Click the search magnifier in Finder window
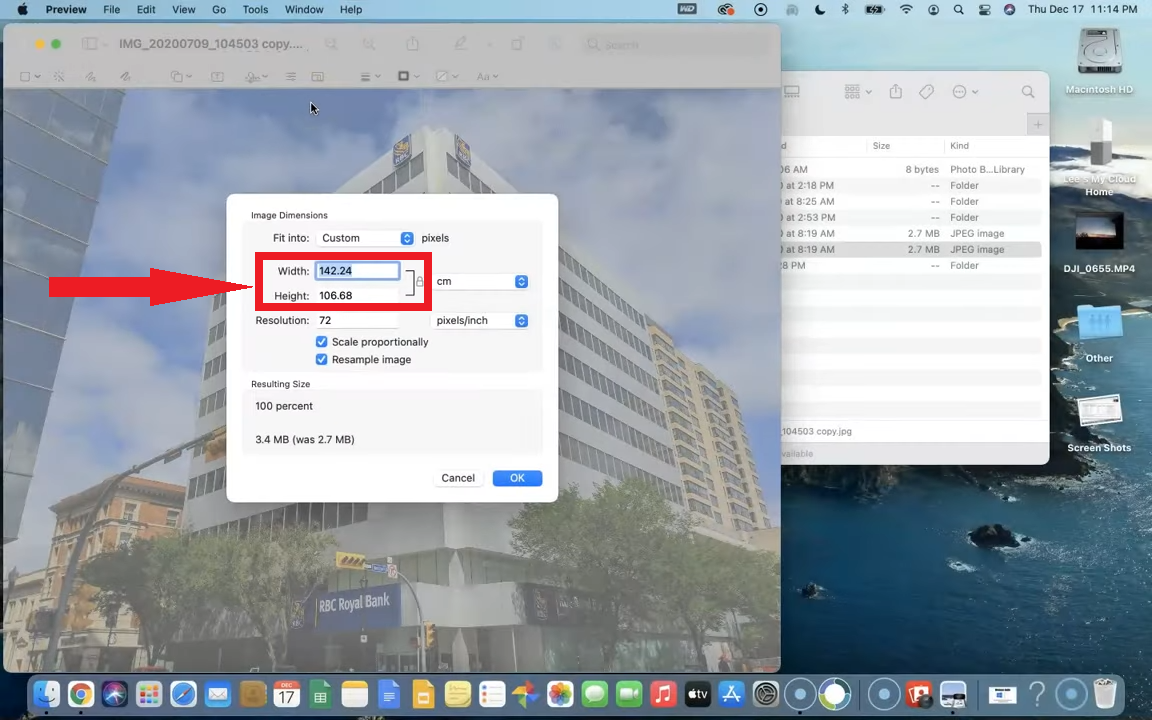Viewport: 1152px width, 720px height. point(1028,92)
